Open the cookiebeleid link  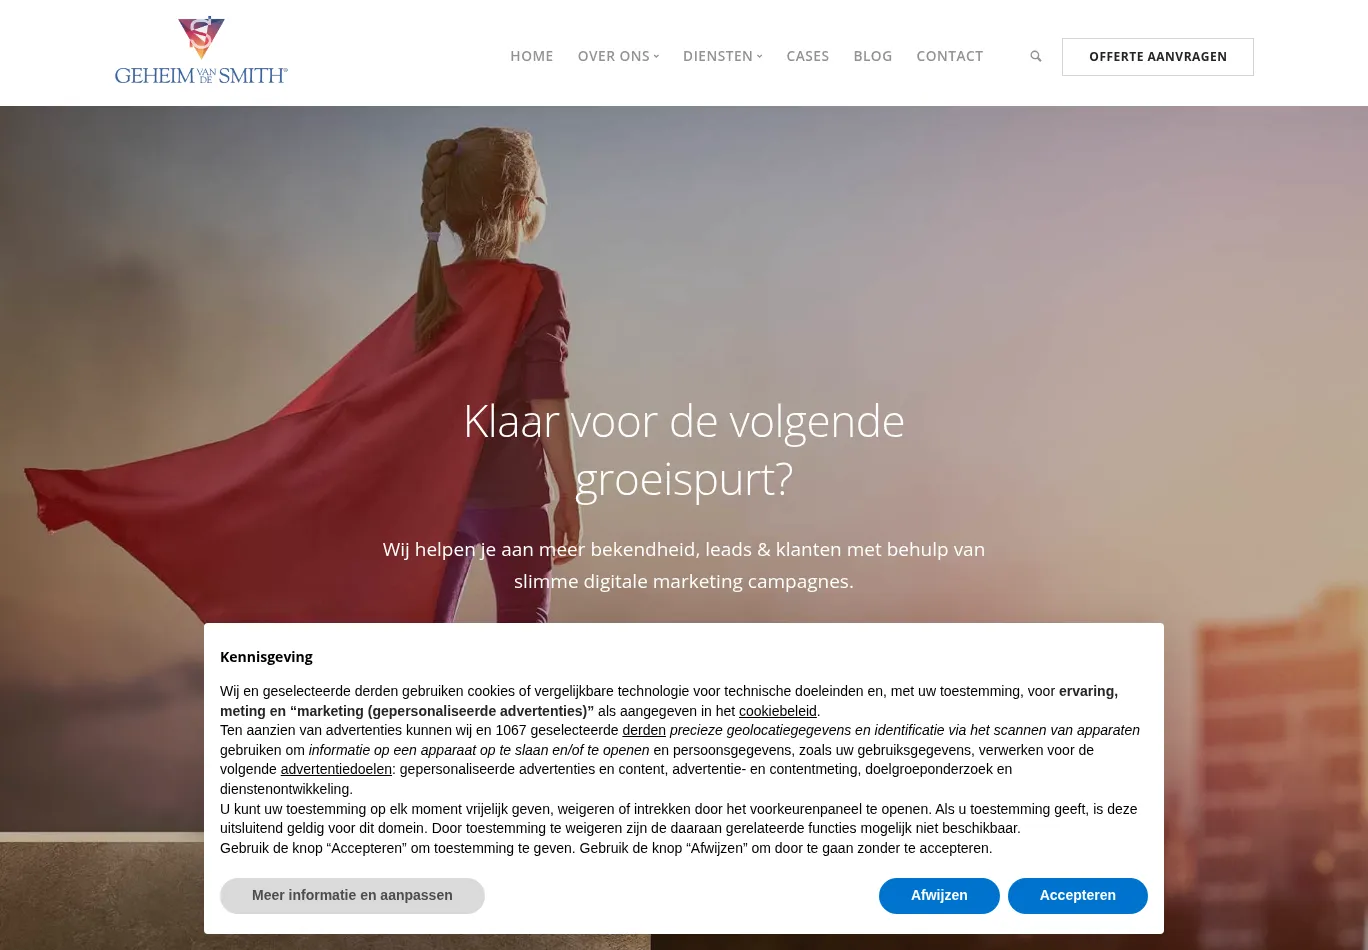778,711
